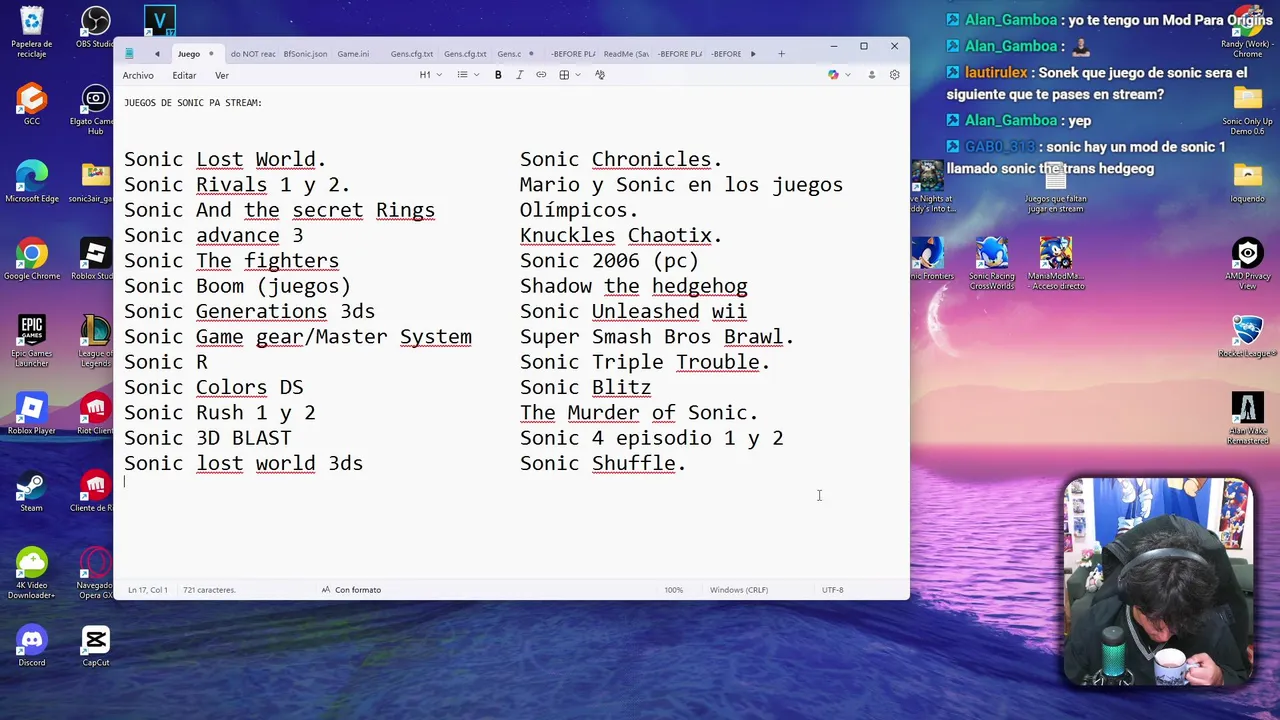
Task: Click the Notepad app icon in title bar
Action: coord(129,54)
